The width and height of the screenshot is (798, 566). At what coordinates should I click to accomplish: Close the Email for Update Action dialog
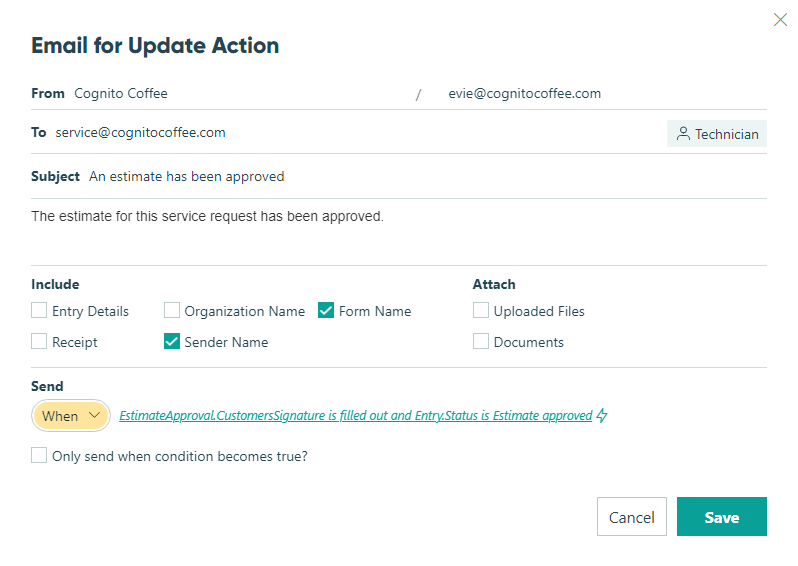(x=780, y=20)
